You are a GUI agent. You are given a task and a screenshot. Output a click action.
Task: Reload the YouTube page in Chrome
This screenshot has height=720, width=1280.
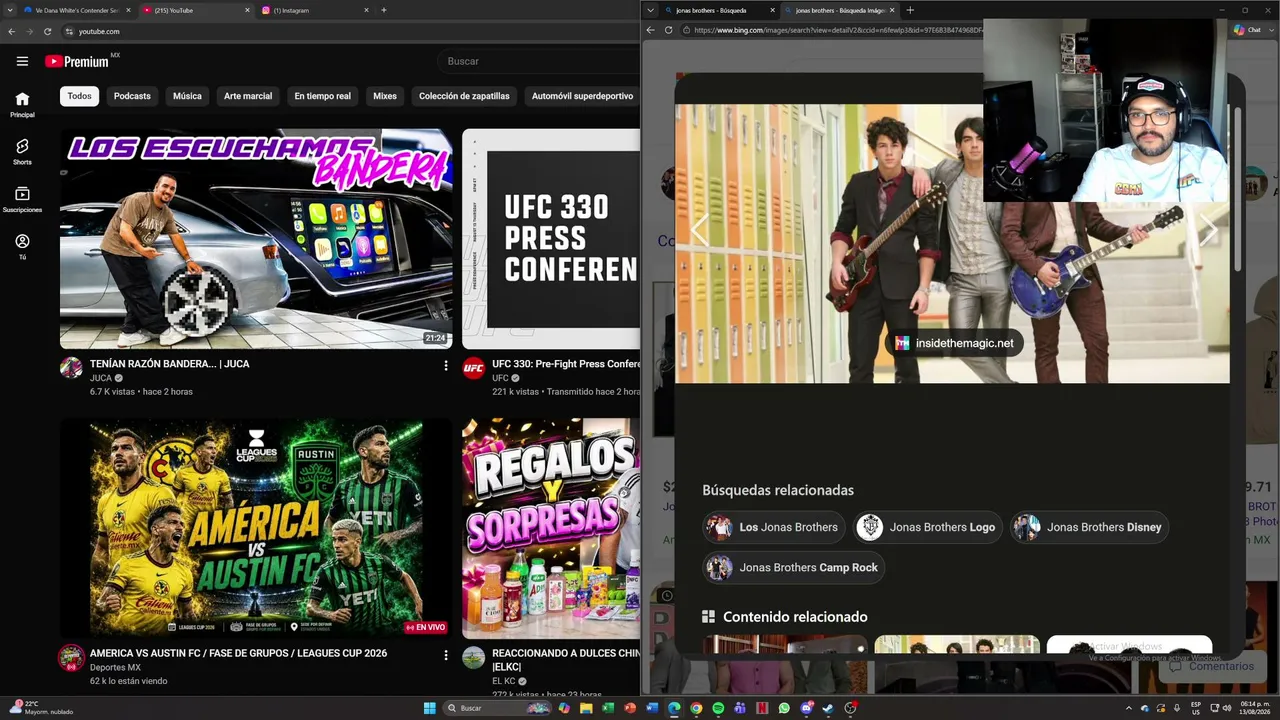tap(47, 31)
